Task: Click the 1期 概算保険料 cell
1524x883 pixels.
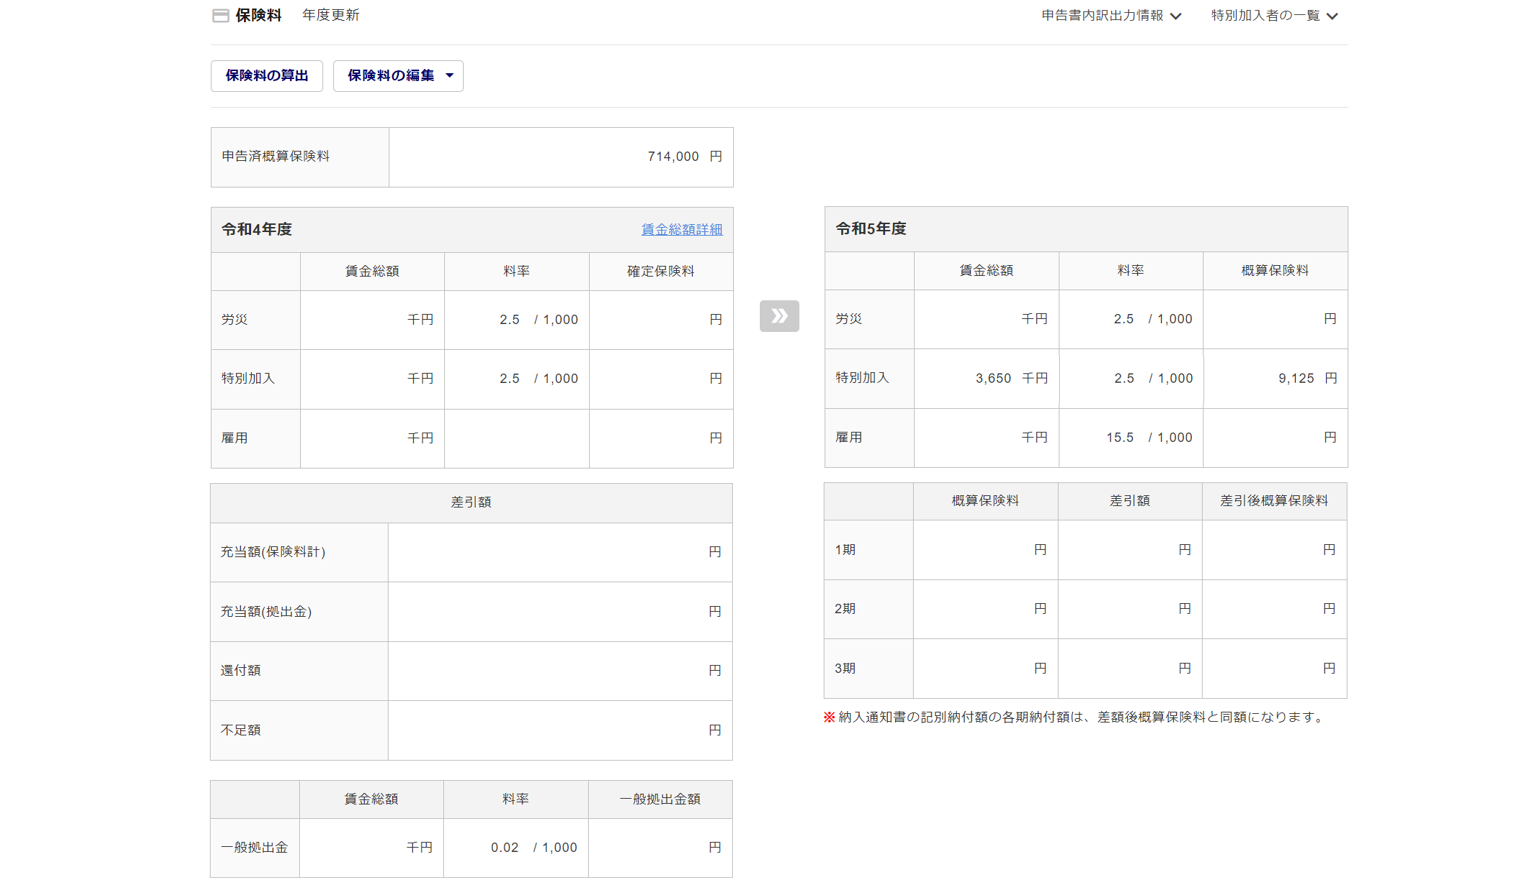Action: pos(985,550)
